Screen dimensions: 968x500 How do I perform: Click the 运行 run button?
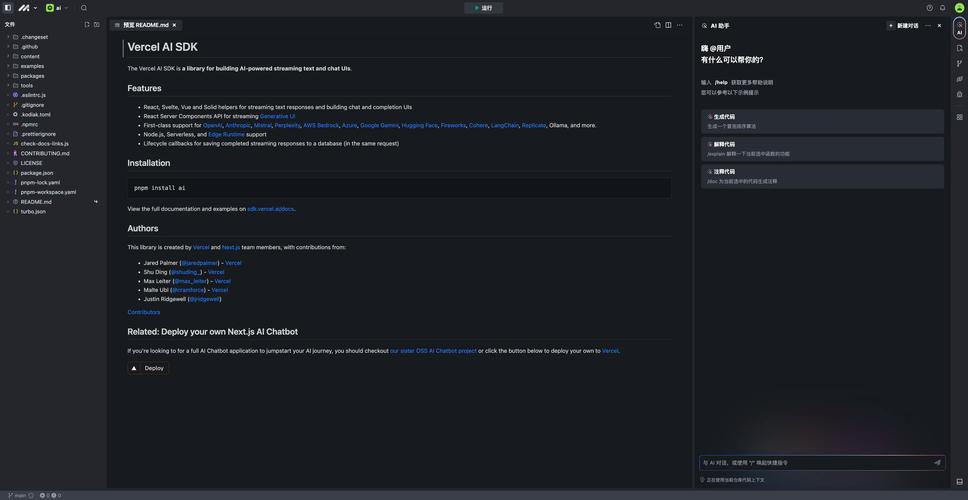pos(483,8)
